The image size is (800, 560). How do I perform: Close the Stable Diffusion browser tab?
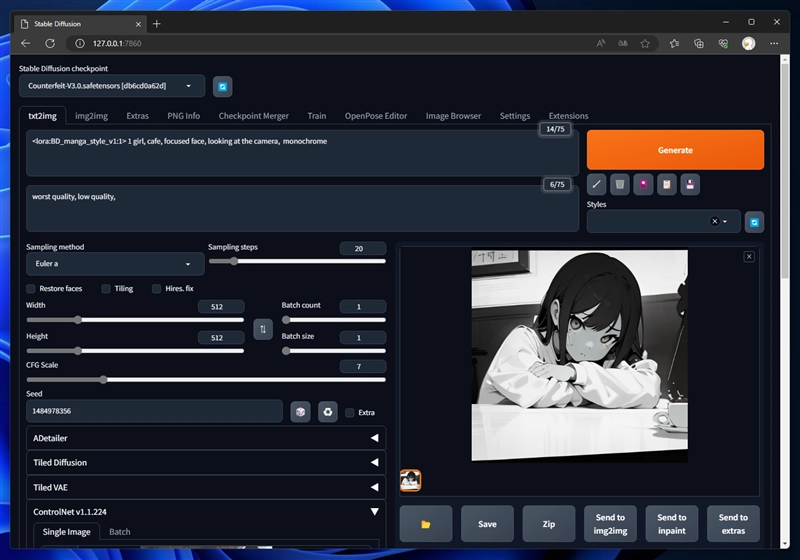pos(138,24)
